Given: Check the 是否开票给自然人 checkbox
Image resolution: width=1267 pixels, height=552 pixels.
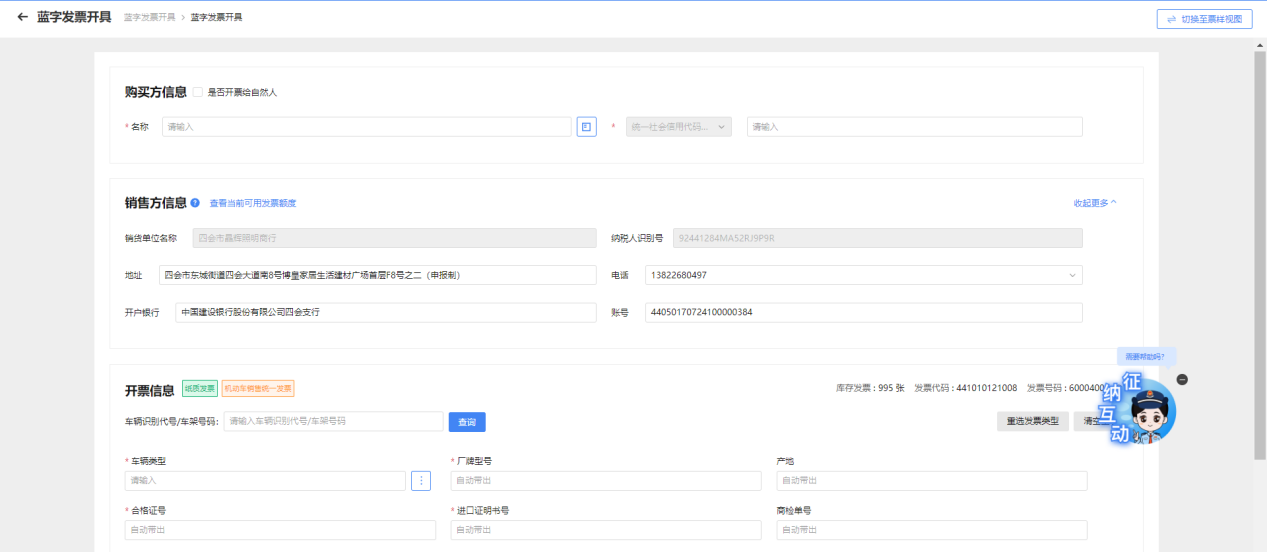Looking at the screenshot, I should tap(198, 92).
